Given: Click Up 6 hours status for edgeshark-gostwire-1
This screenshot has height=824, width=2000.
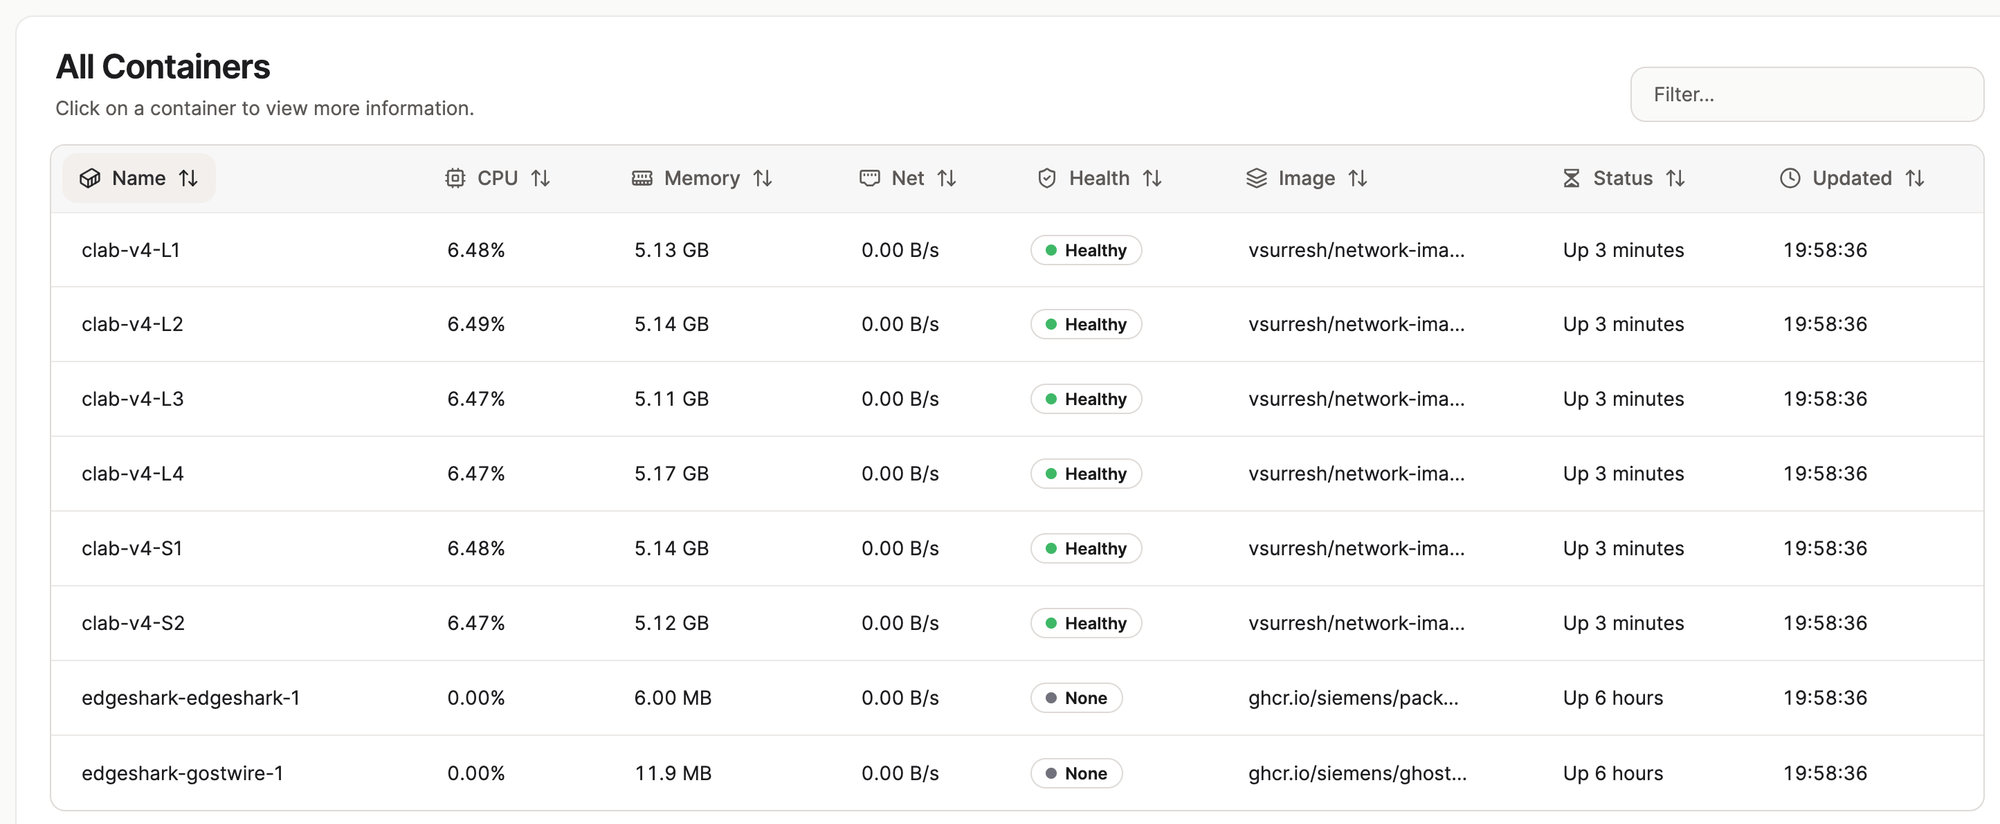Looking at the screenshot, I should (1613, 773).
